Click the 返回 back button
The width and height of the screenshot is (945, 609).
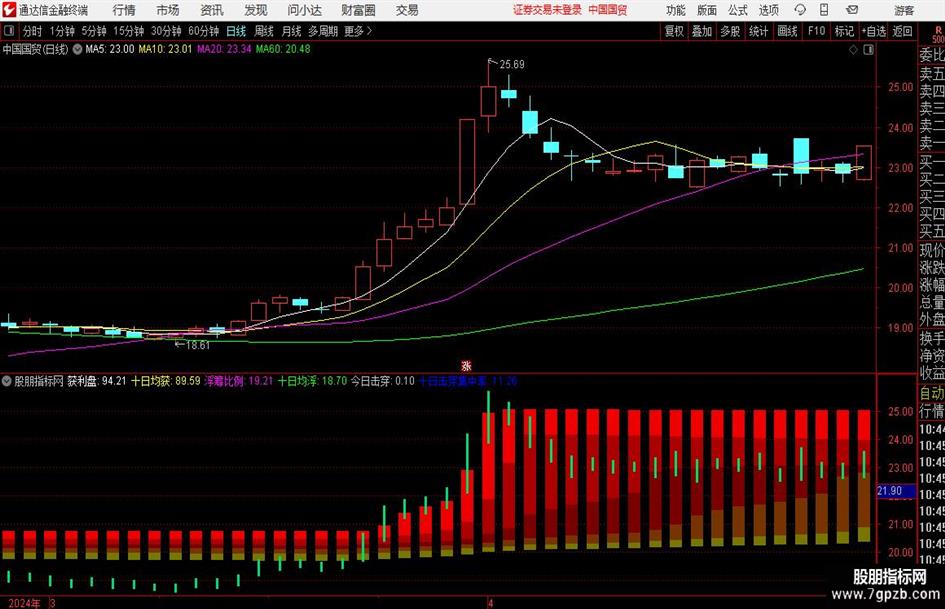point(902,31)
